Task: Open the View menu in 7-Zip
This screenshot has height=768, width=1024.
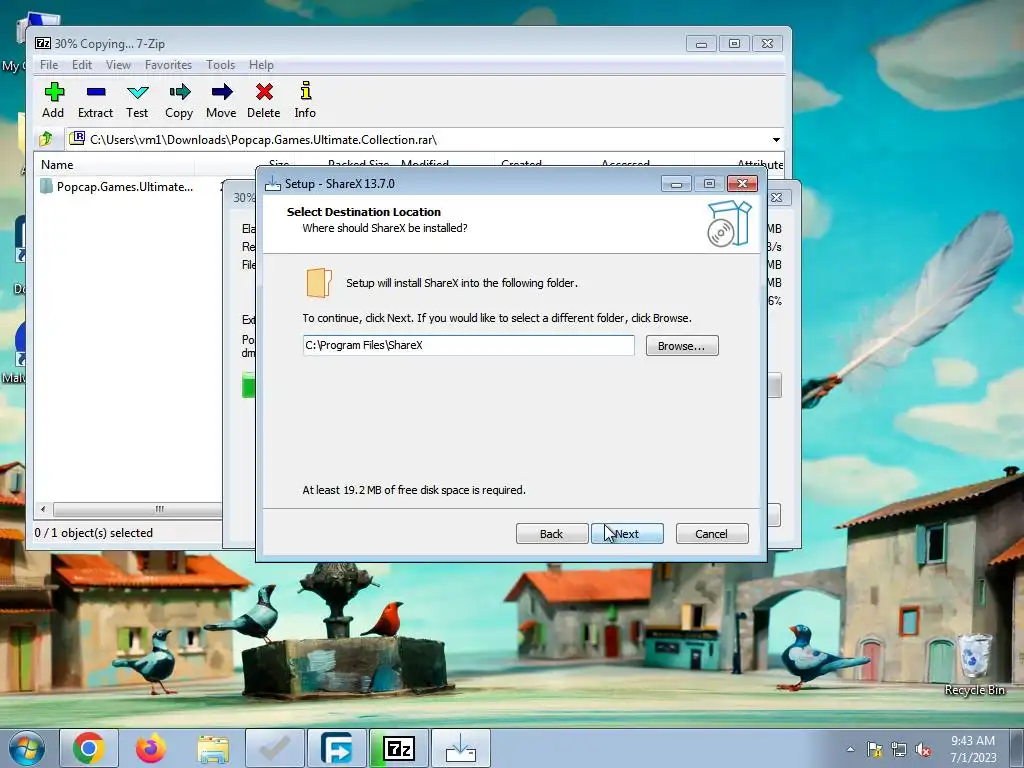Action: (x=118, y=65)
